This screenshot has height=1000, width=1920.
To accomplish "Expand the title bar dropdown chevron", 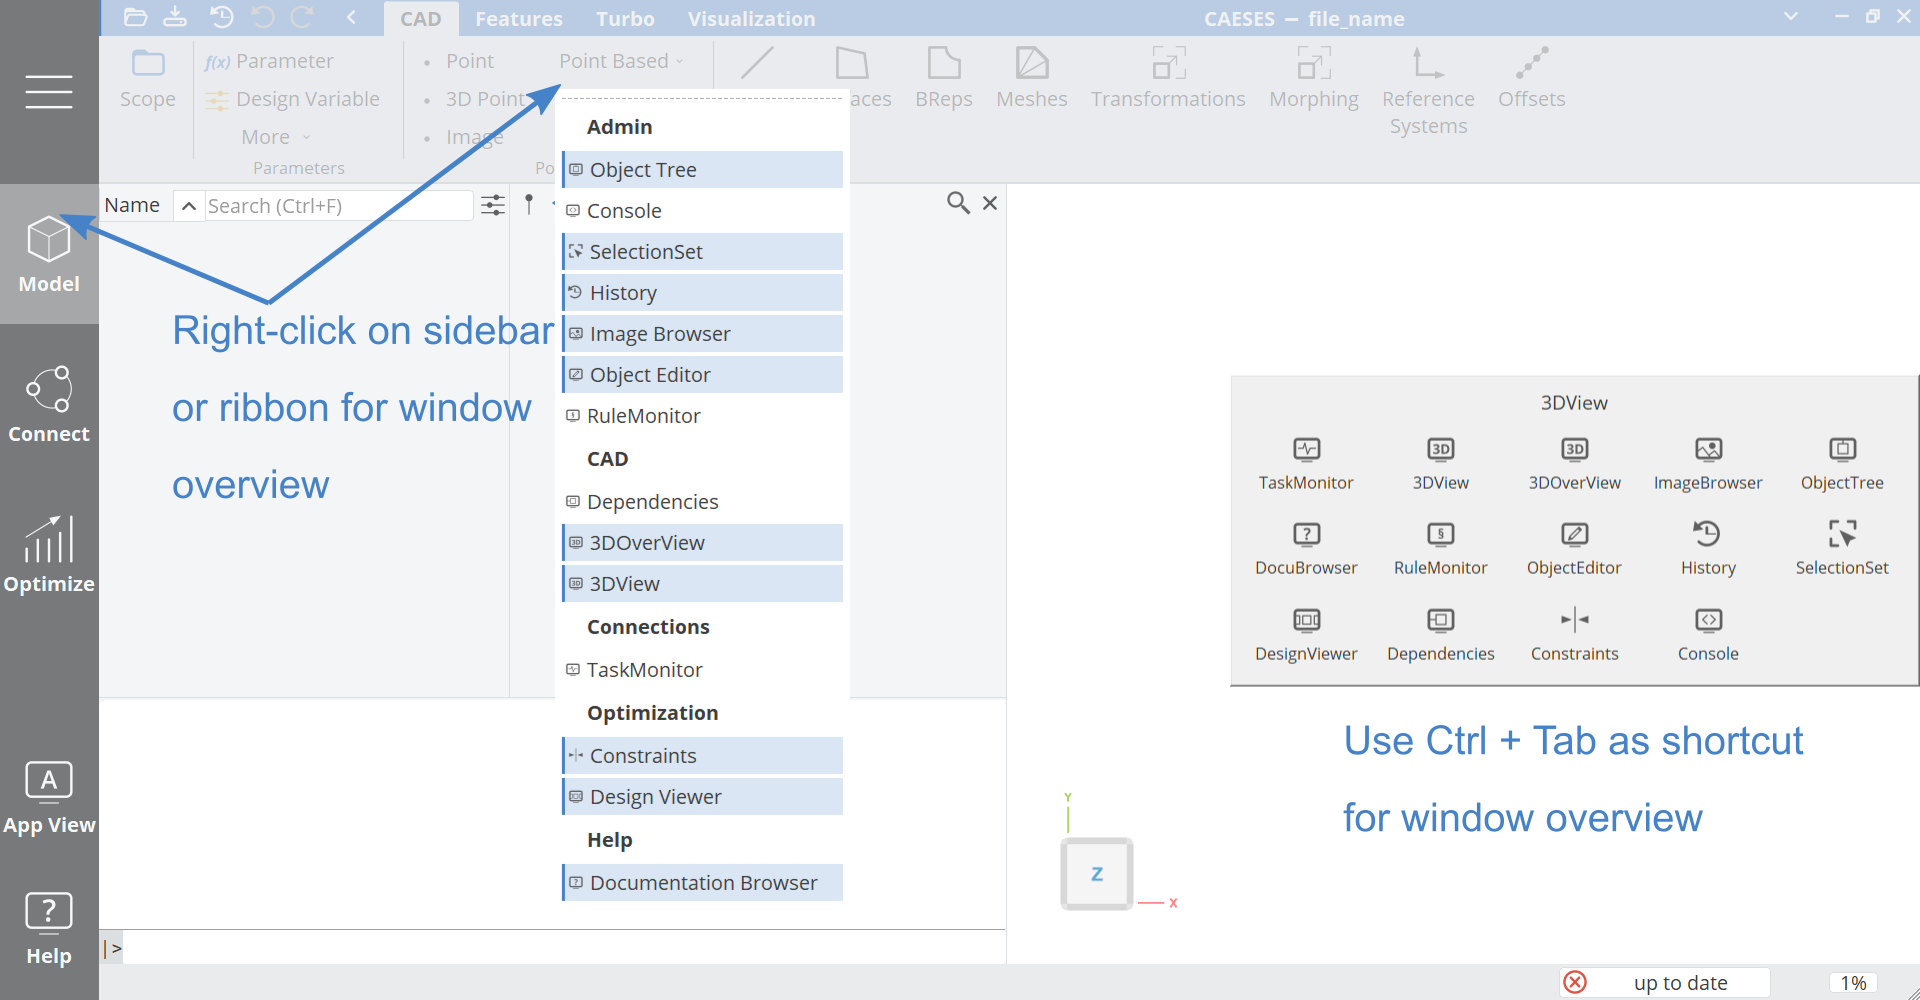I will (x=1790, y=16).
